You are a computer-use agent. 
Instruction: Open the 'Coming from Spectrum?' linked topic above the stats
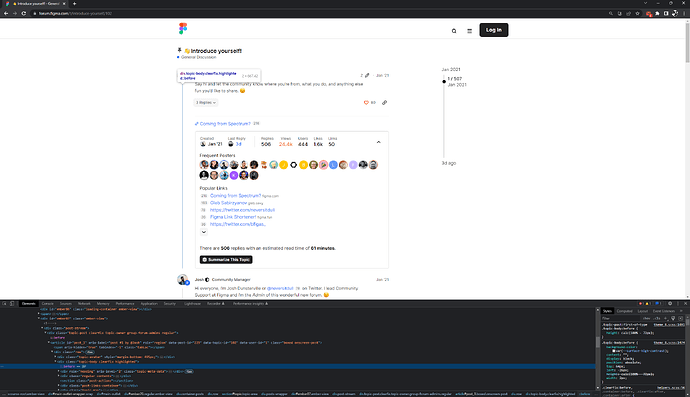225,124
